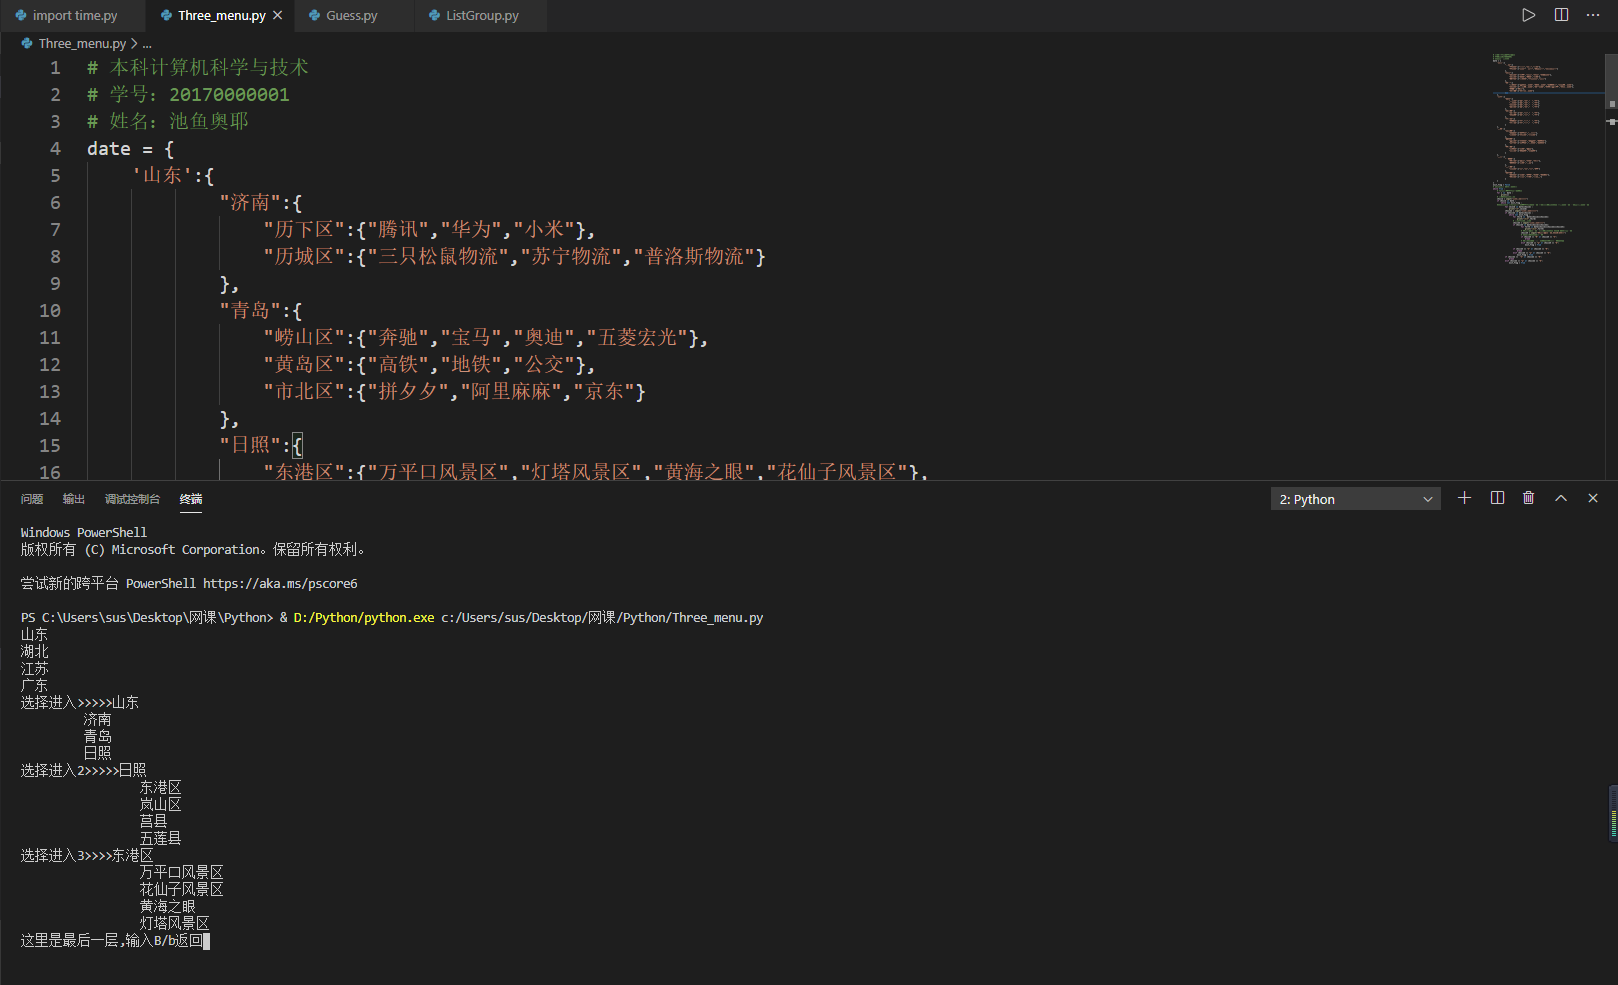Open the 'import time.py' tab
Screen dimensions: 1618x985
pos(74,16)
